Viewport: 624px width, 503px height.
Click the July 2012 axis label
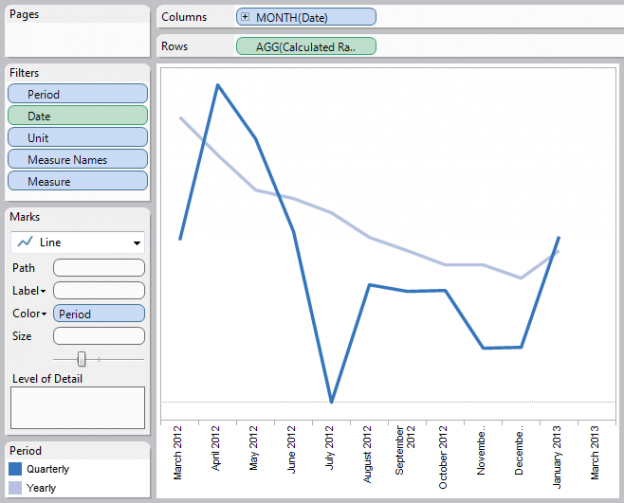pos(331,453)
